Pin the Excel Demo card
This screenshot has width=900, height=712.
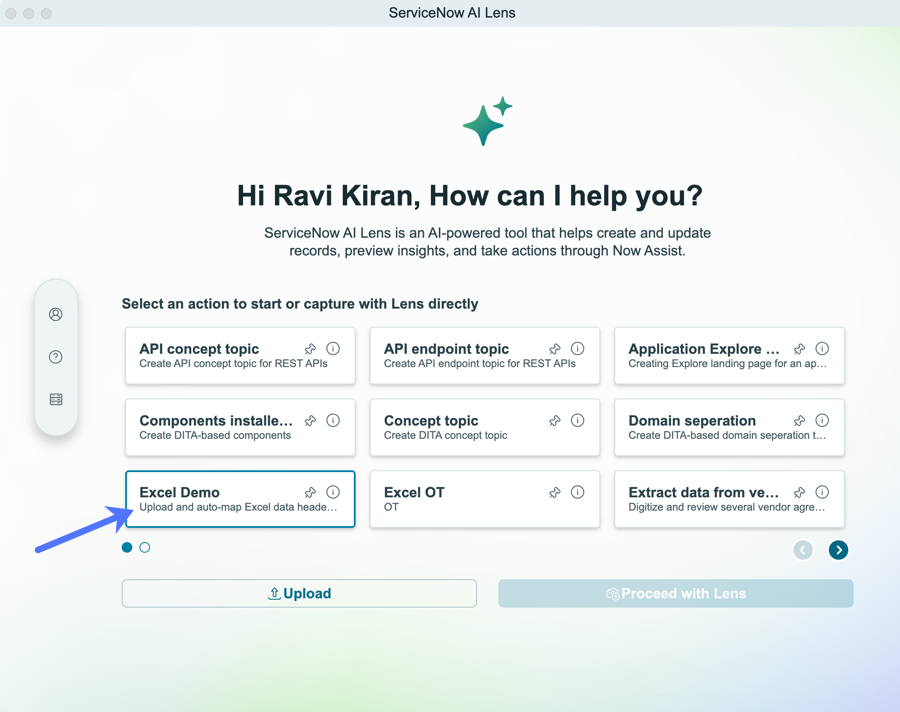click(311, 492)
